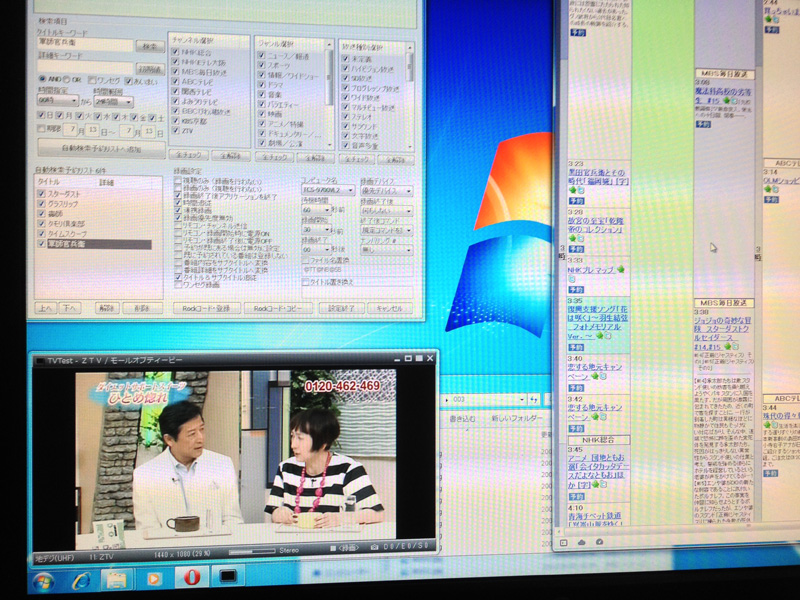Click the cloud icon in browser bottom bar
800x600 pixels.
pos(582,542)
